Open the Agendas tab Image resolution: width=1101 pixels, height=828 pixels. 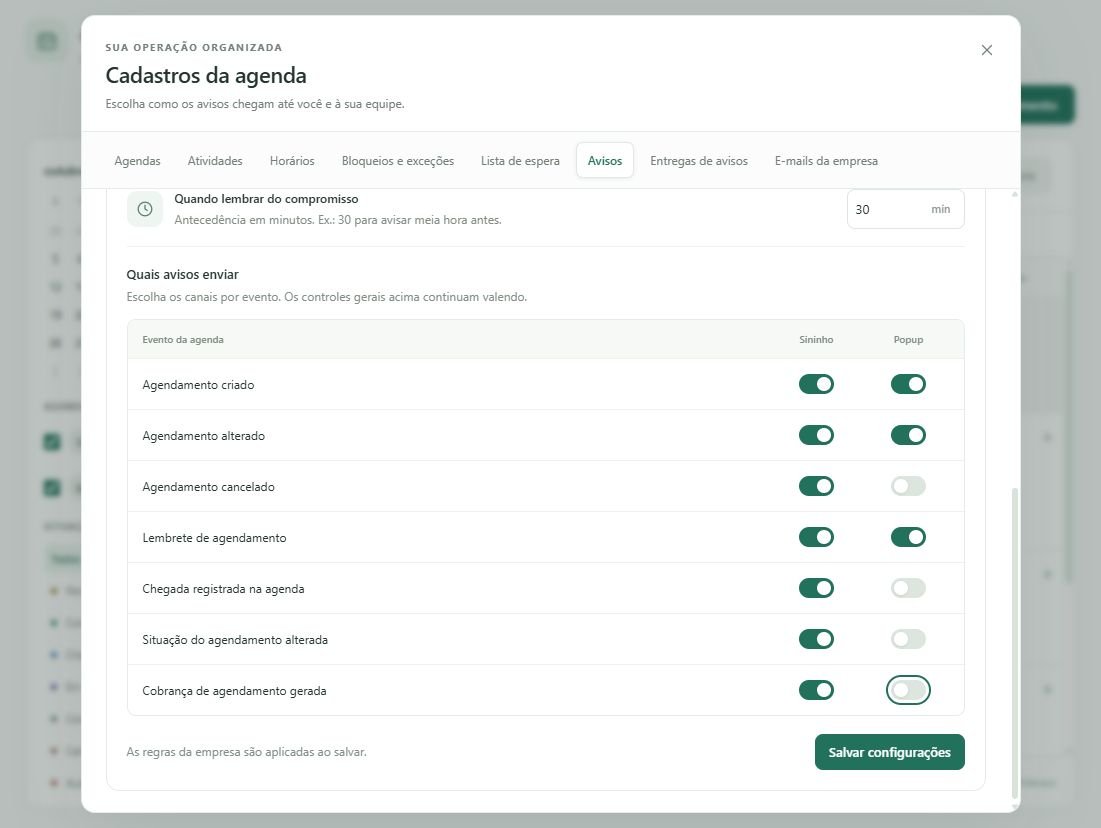[x=138, y=161]
